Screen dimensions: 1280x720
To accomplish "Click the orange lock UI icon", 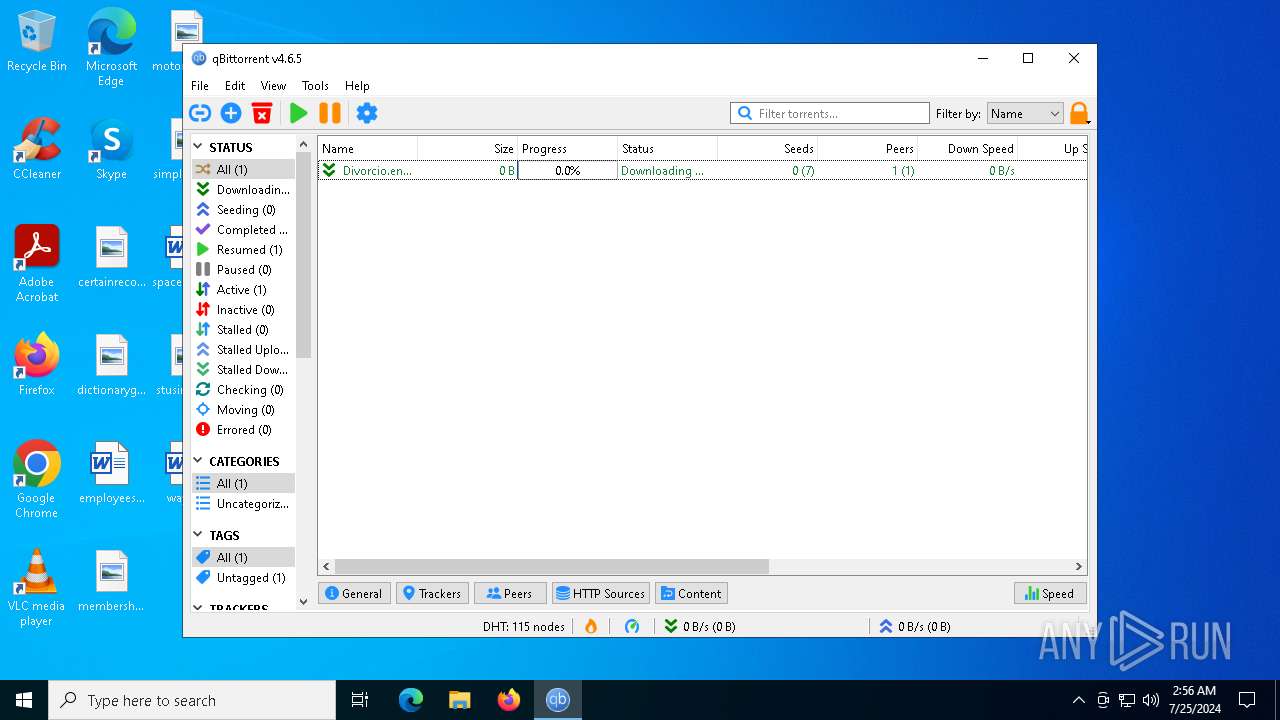I will (x=1078, y=113).
